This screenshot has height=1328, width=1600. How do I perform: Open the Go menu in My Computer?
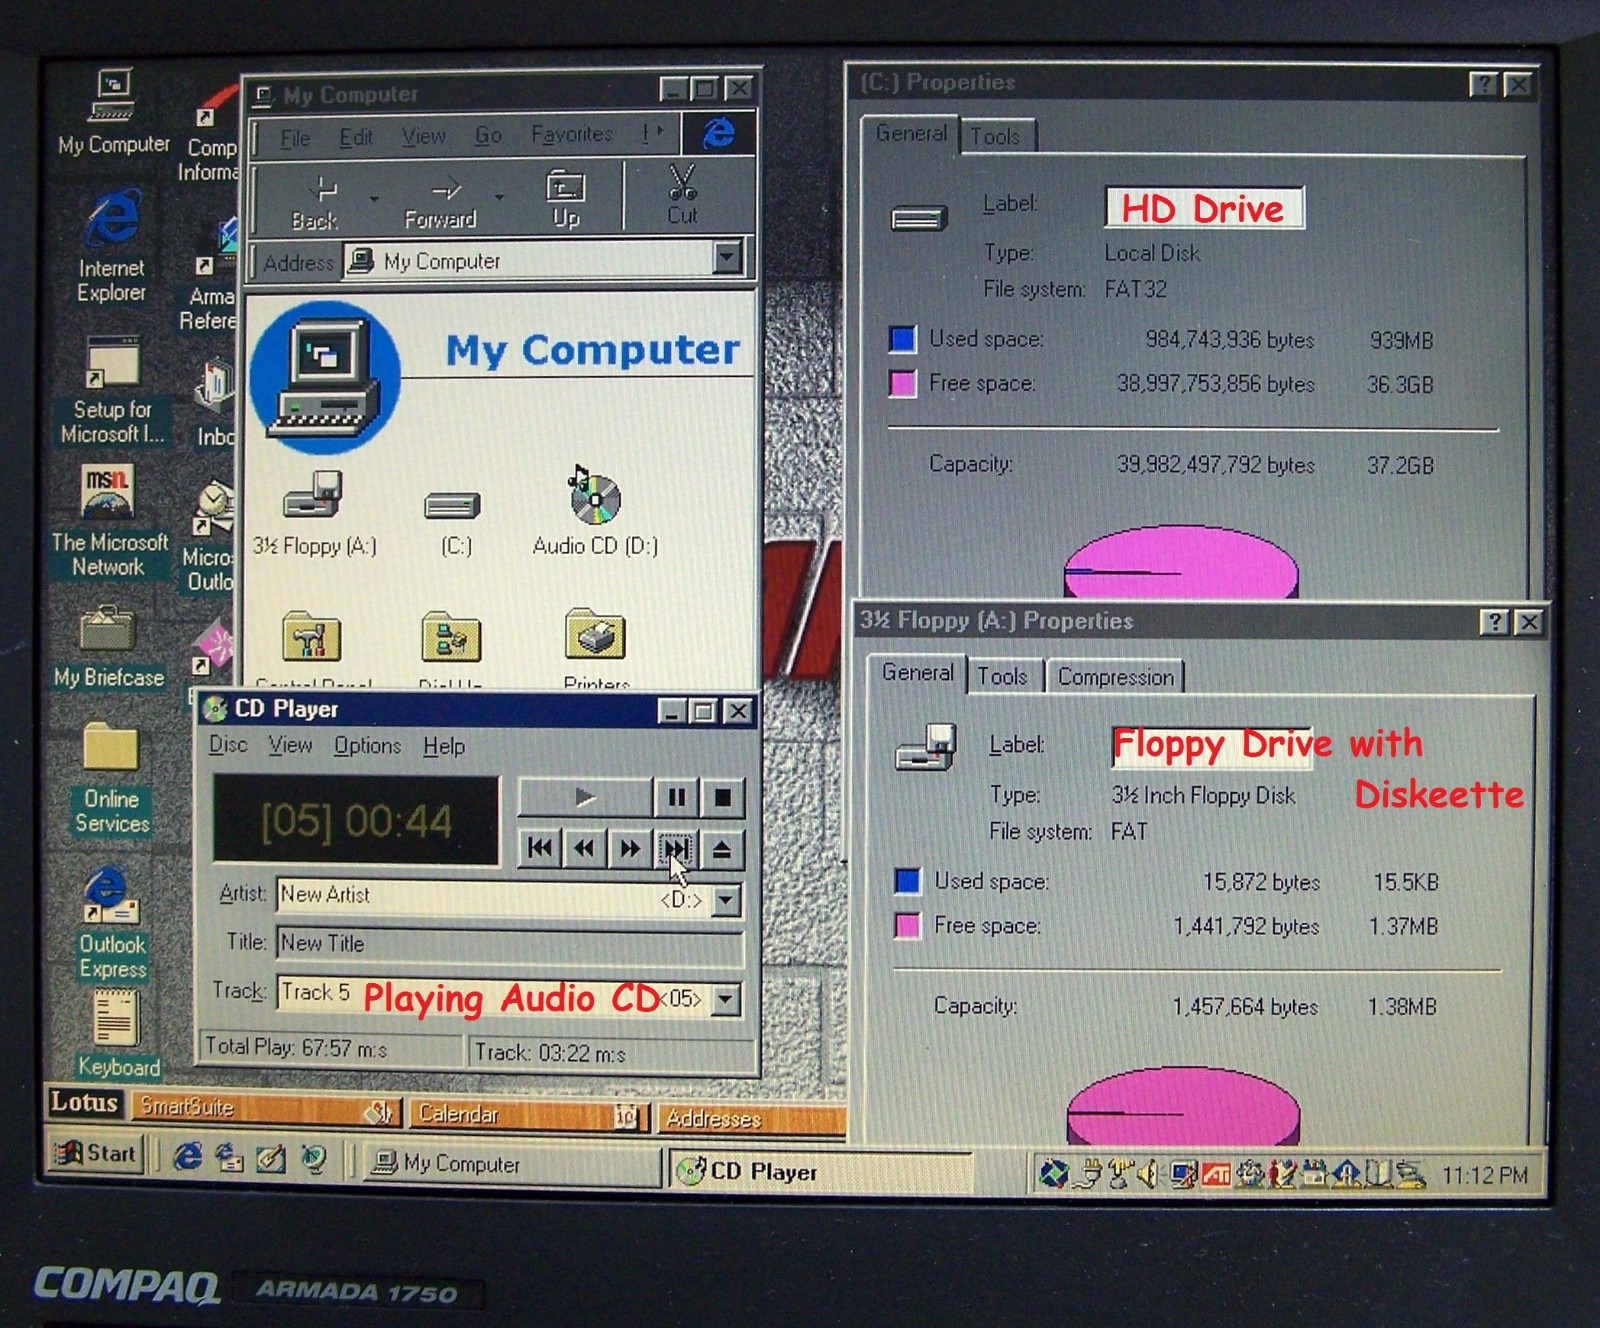point(488,134)
